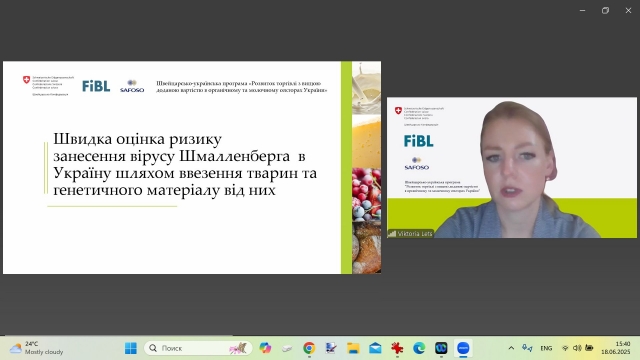The height and width of the screenshot is (360, 640).
Task: Select Viktoria Lets participant video tile
Action: pos(512,167)
